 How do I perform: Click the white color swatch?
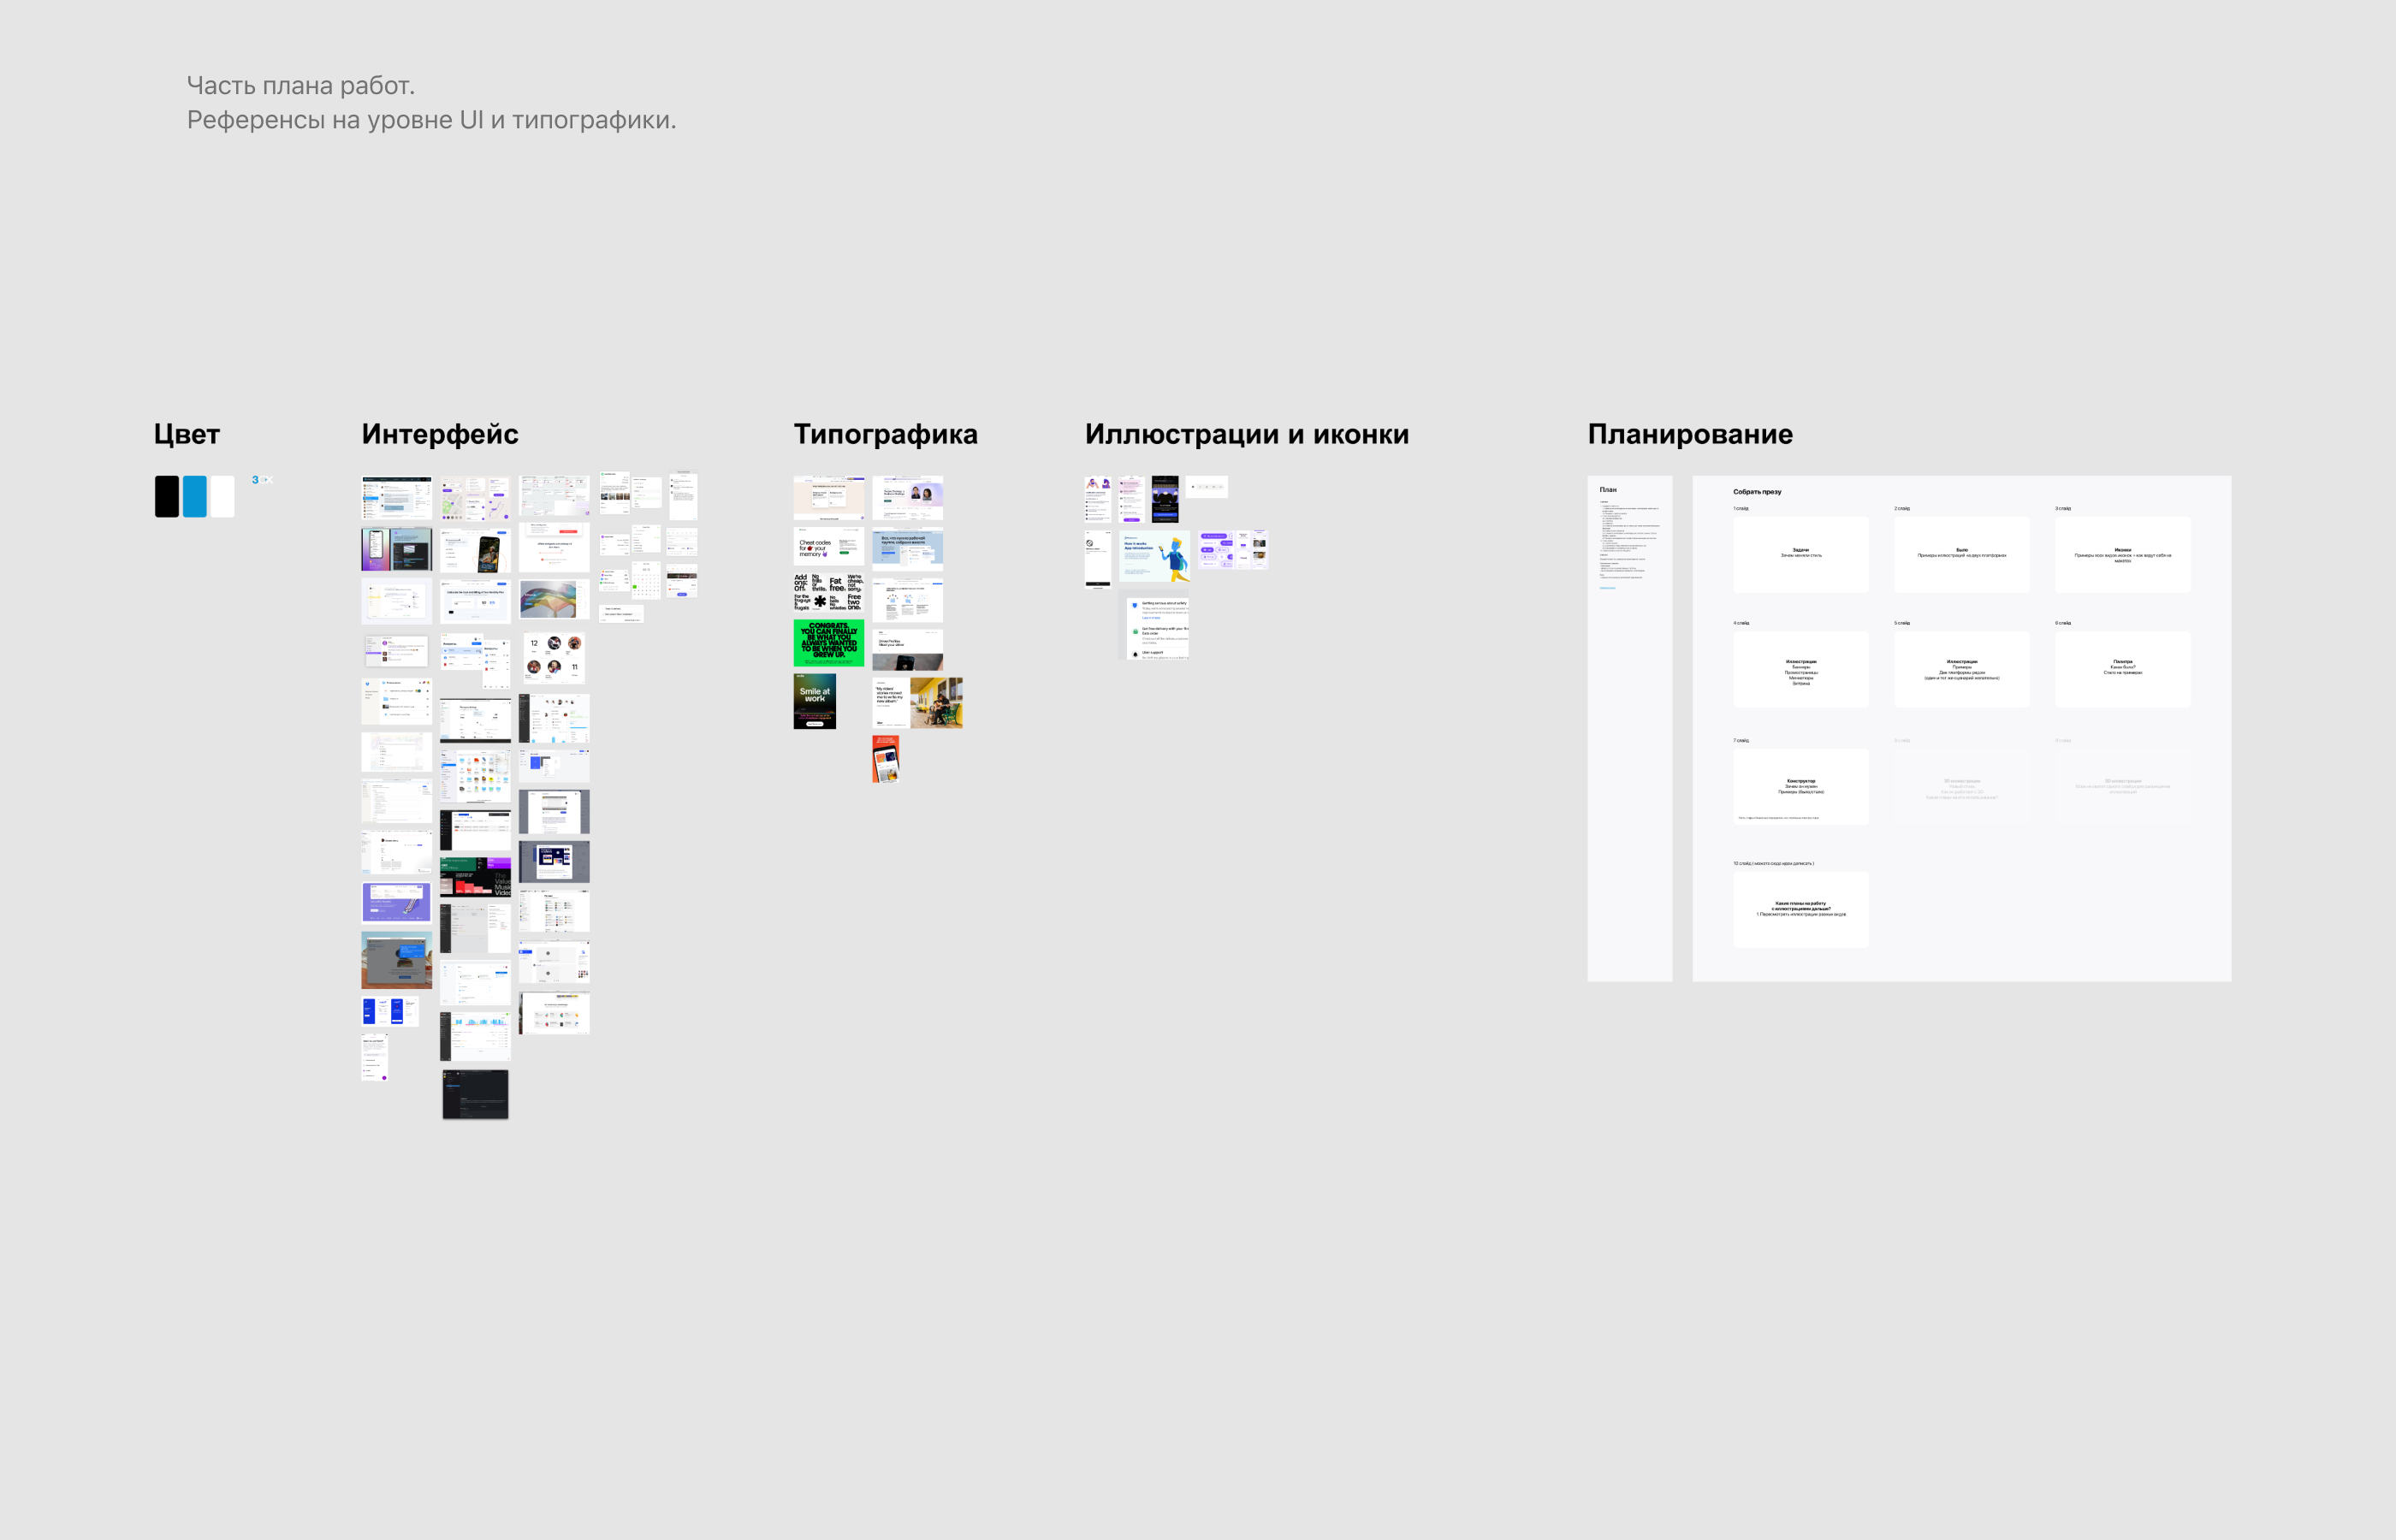point(222,497)
